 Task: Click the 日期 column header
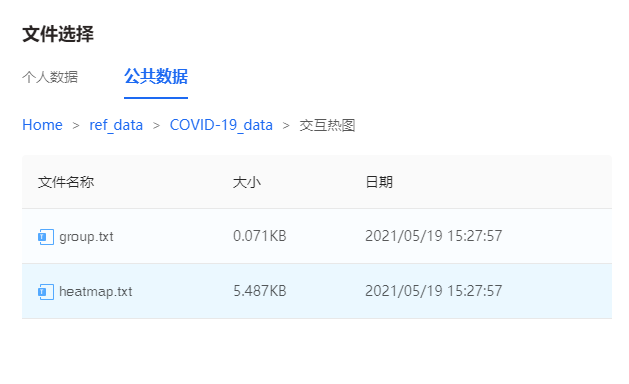point(379,182)
